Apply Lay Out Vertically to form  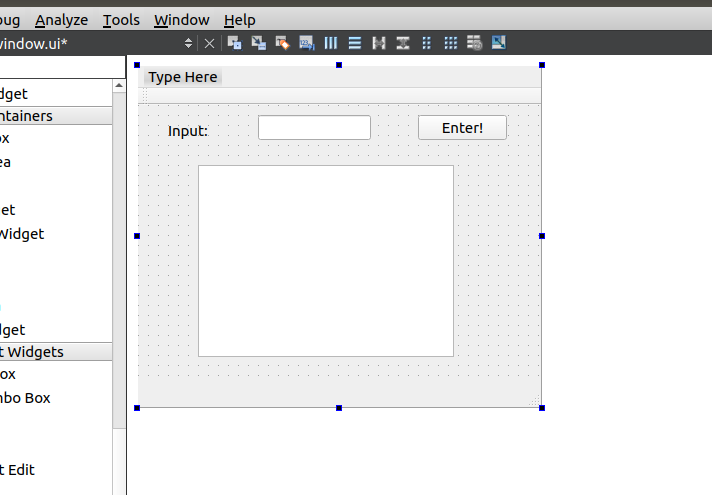354,43
